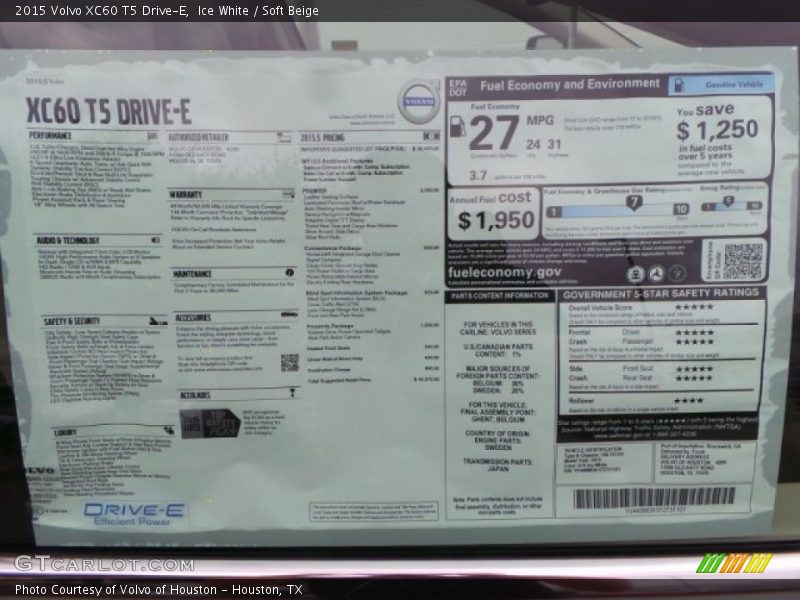
Task: Click the 31 highway MPG value
Action: (555, 144)
